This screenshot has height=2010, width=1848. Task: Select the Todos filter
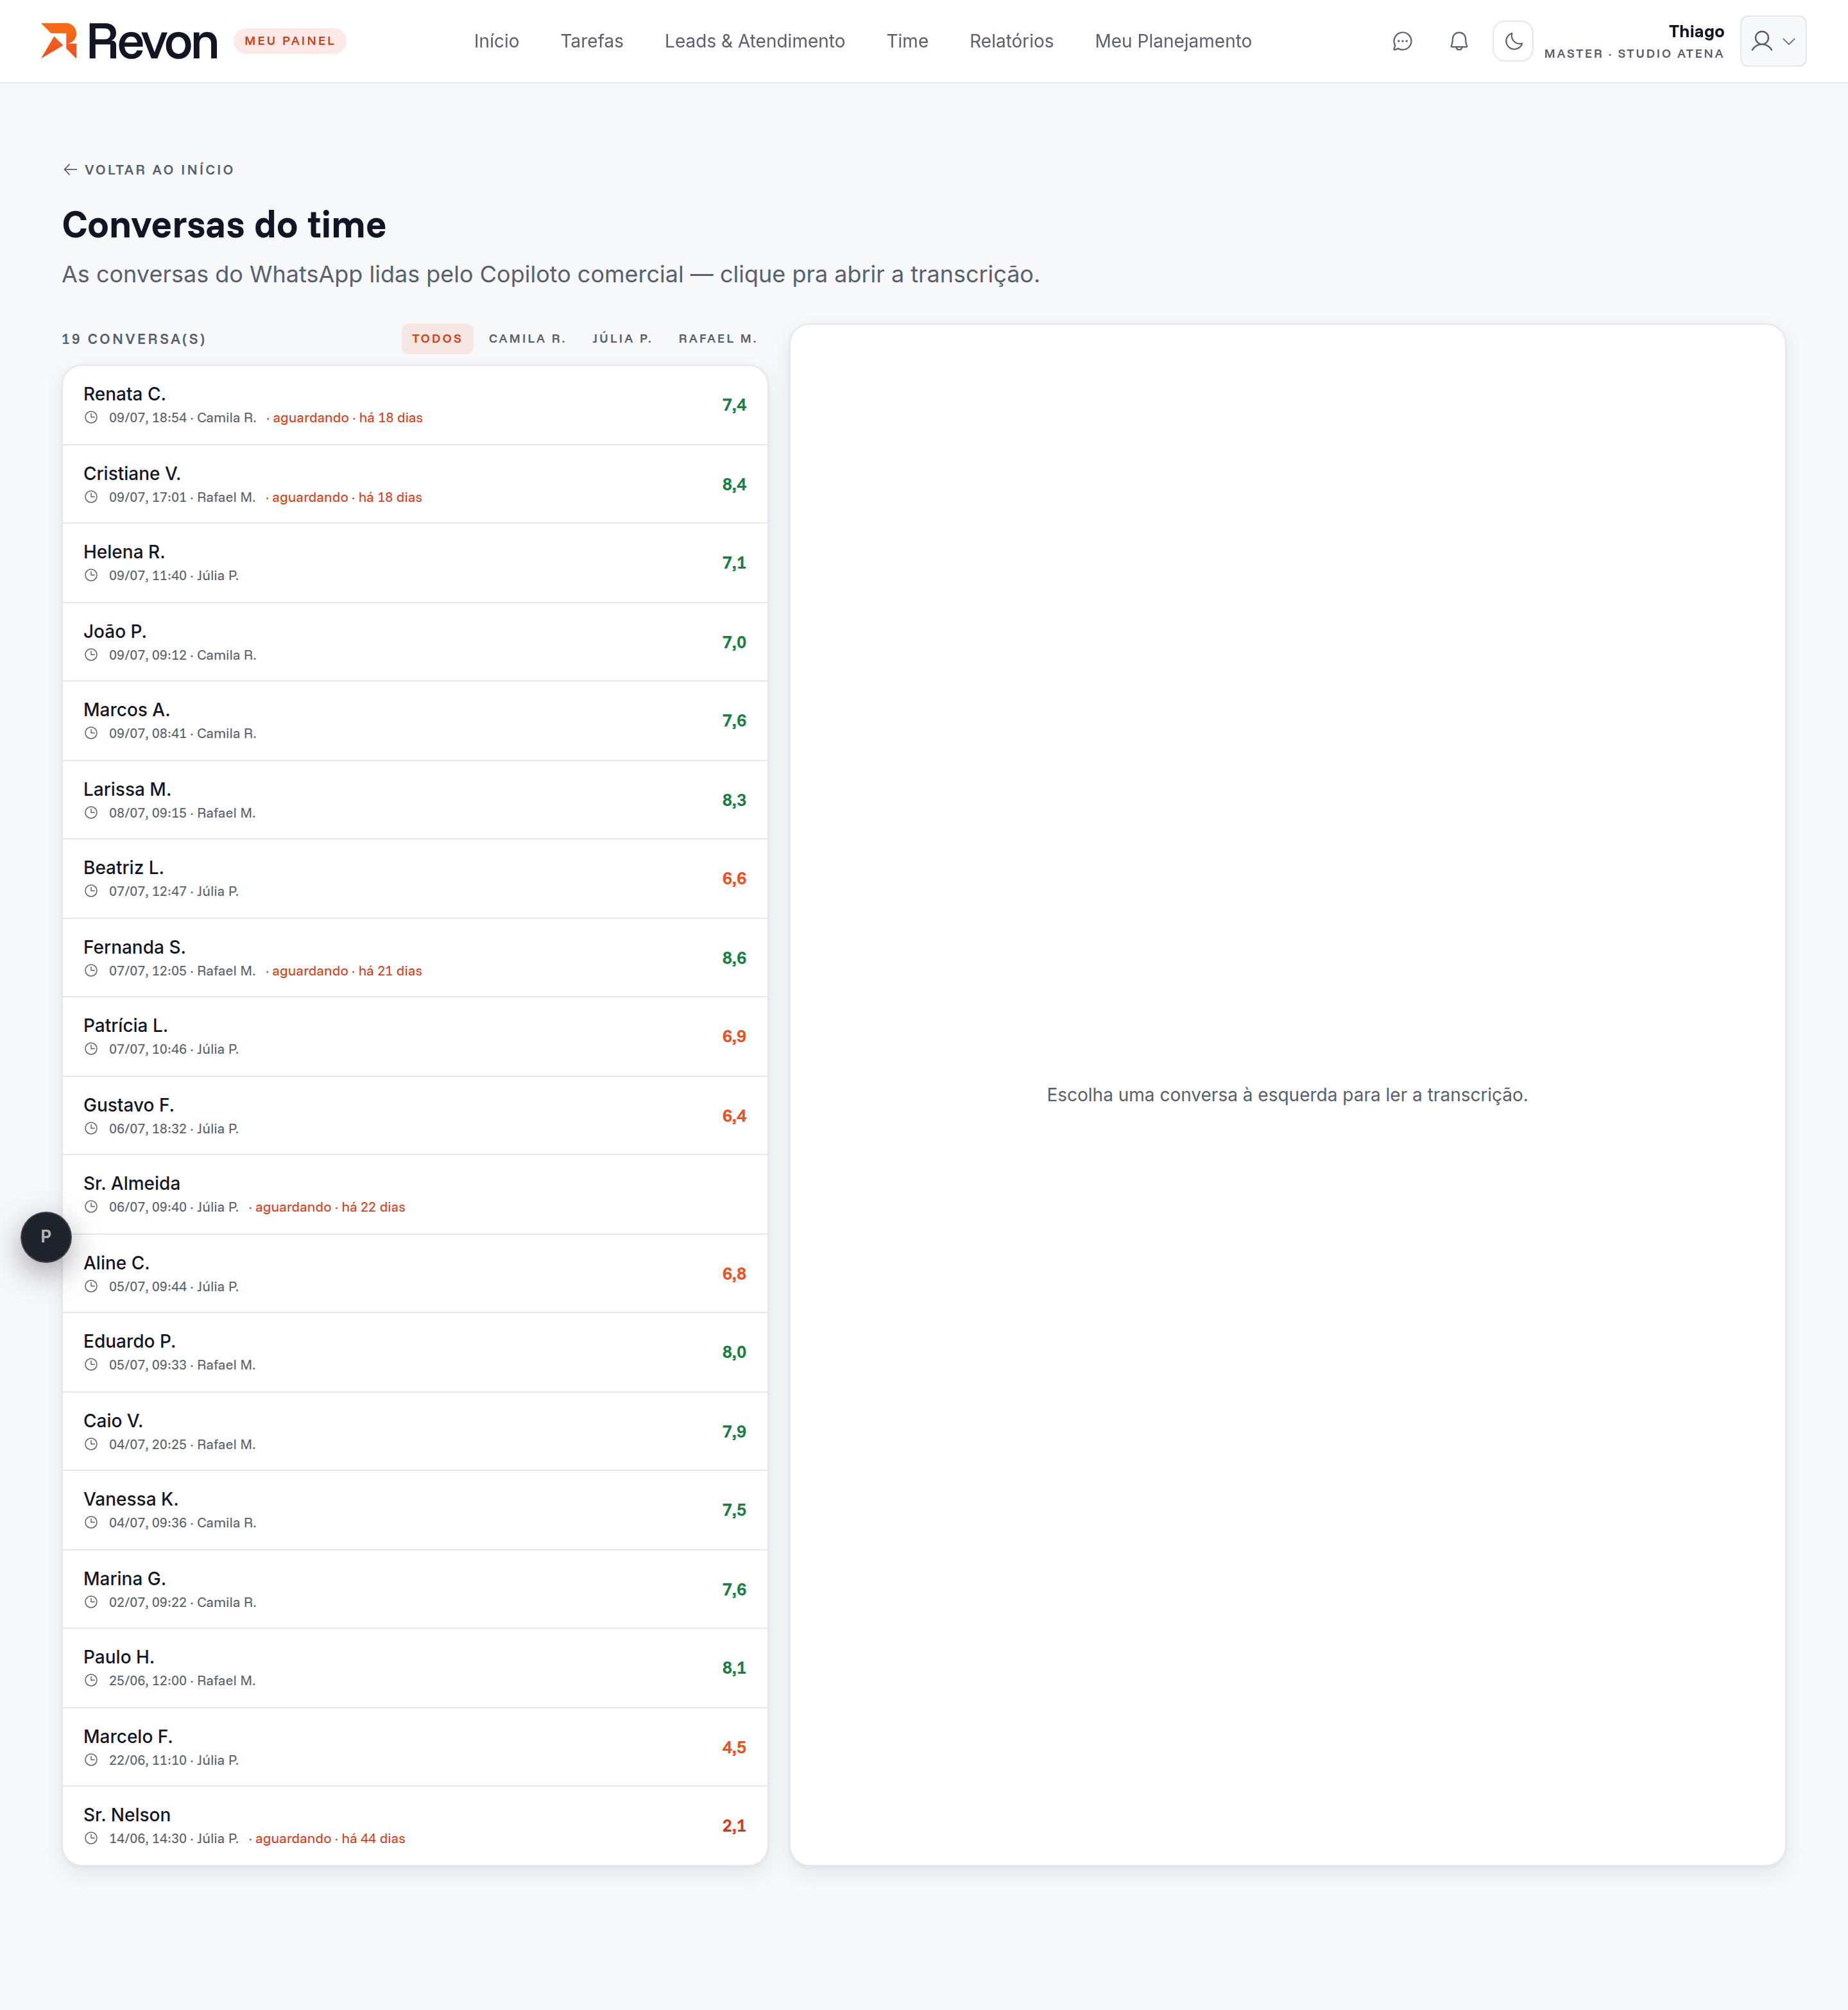point(437,339)
